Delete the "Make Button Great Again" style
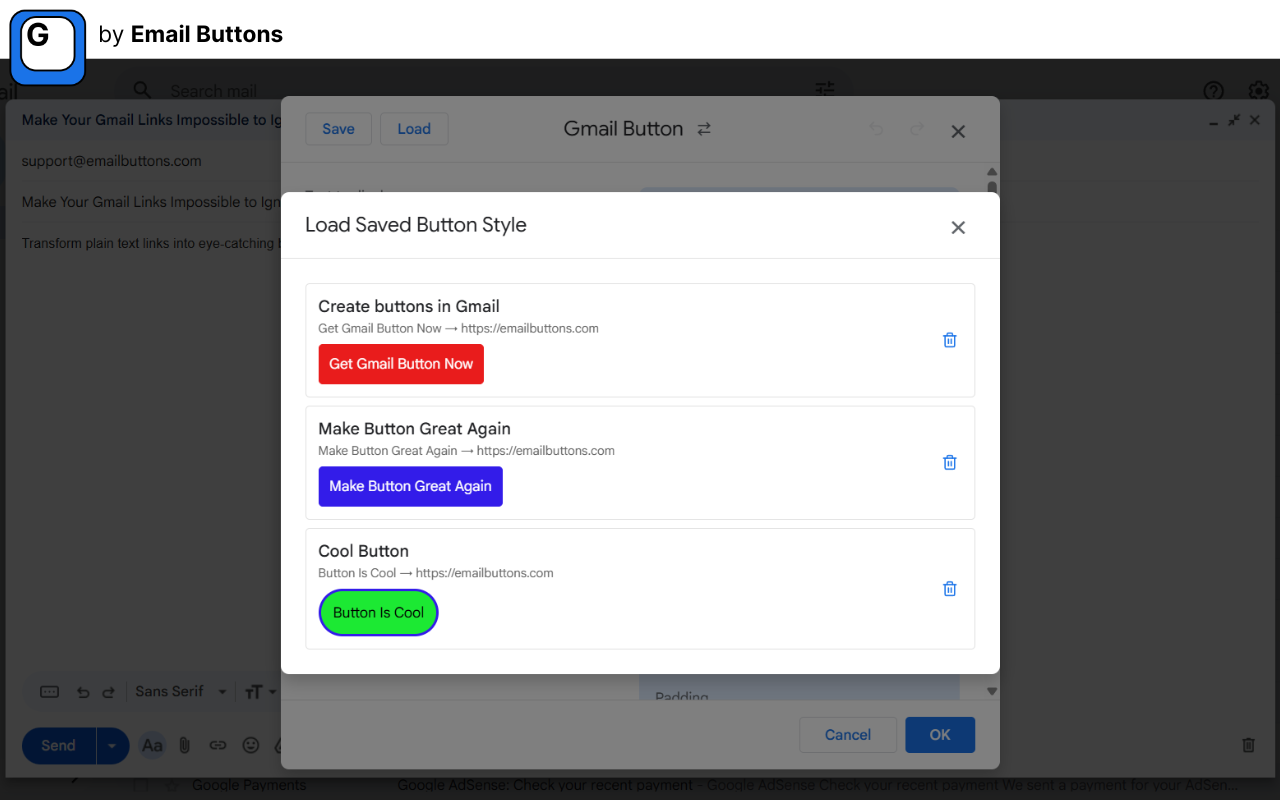This screenshot has height=800, width=1280. point(949,462)
